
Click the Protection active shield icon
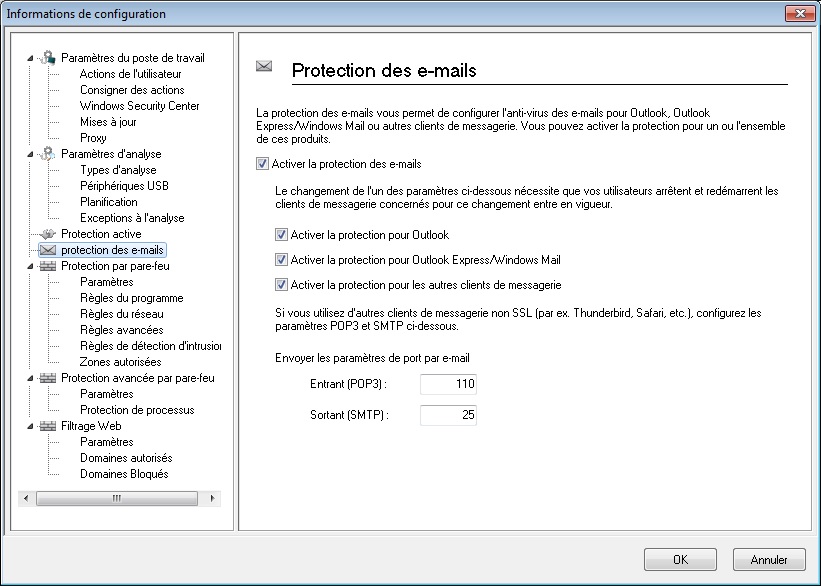coord(48,234)
